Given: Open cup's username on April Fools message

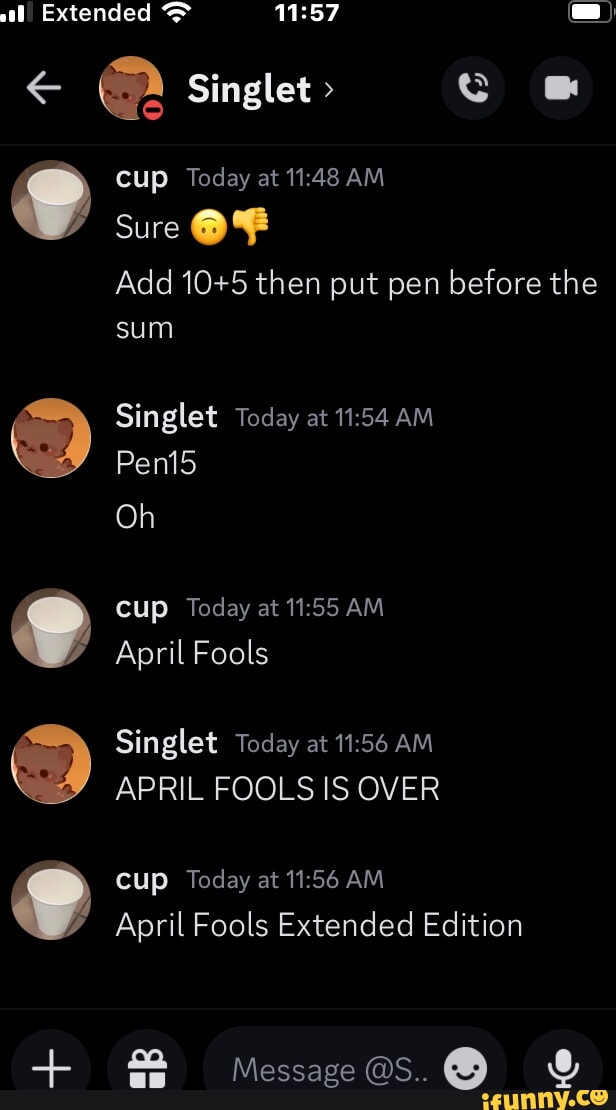Looking at the screenshot, I should pos(141,607).
